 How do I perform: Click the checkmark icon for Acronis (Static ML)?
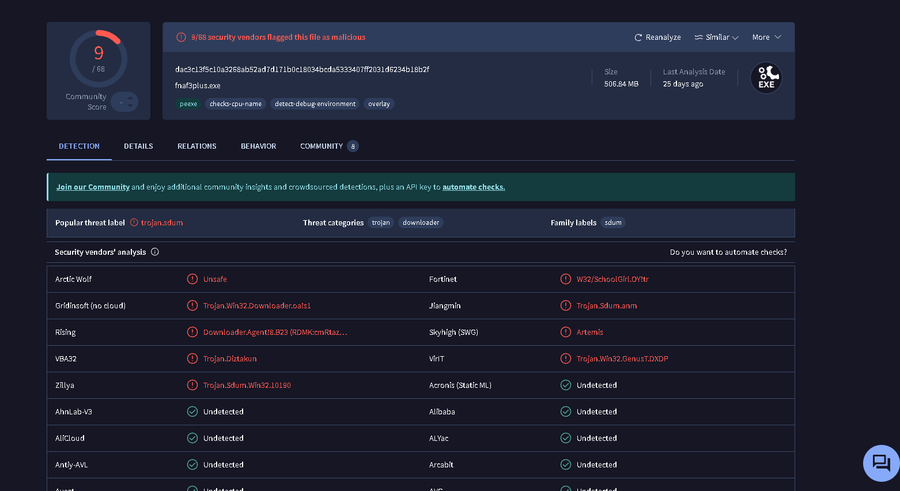click(566, 385)
